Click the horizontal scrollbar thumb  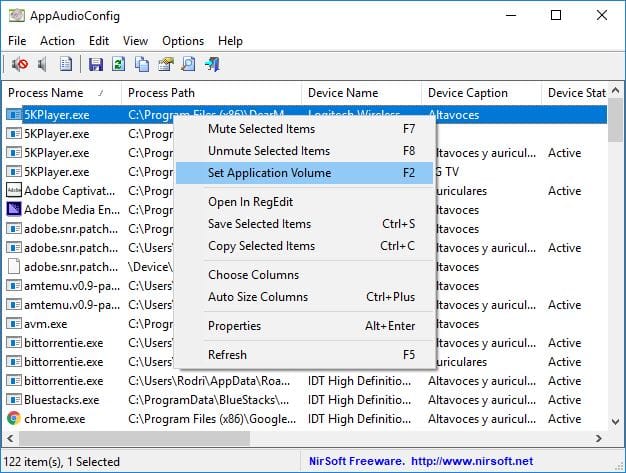coord(134,438)
